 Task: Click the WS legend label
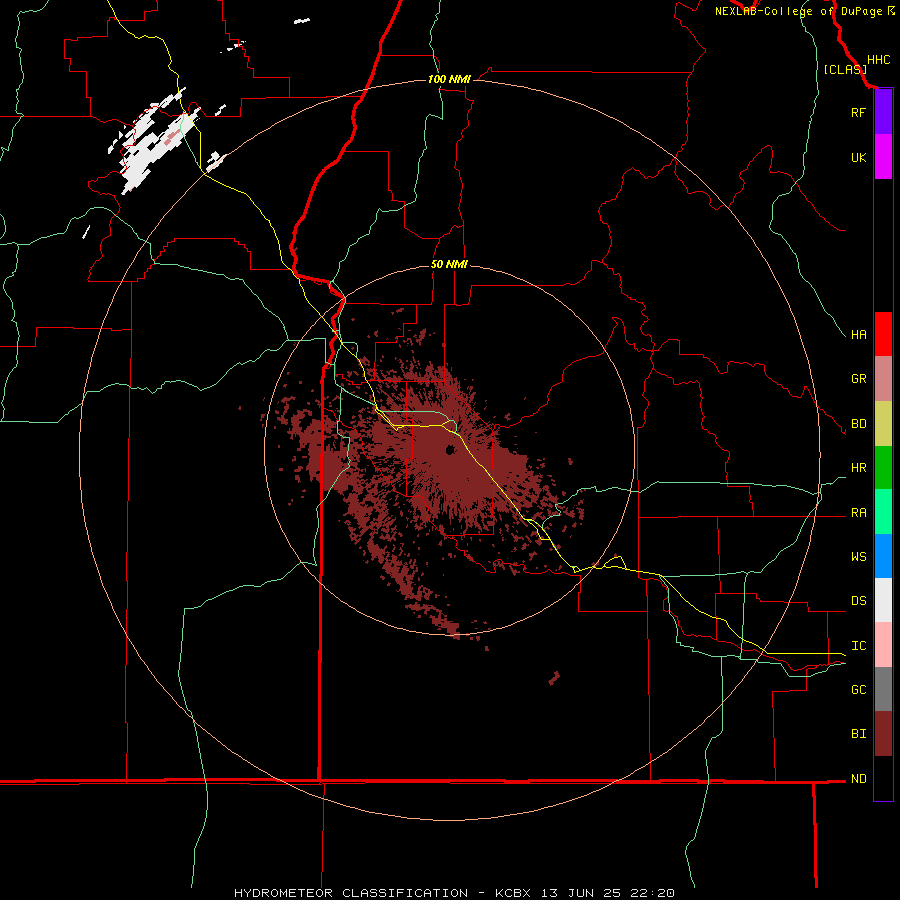click(858, 557)
